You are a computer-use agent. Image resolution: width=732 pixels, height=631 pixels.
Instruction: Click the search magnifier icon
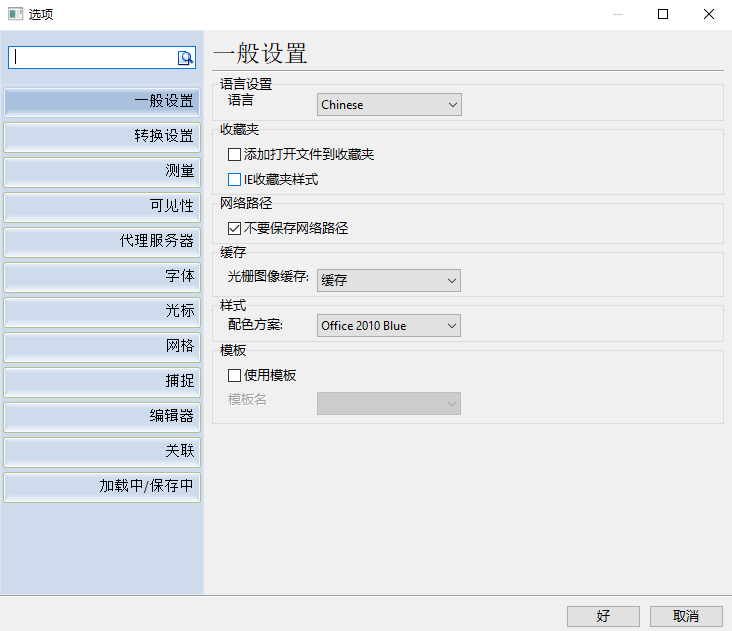pos(185,58)
